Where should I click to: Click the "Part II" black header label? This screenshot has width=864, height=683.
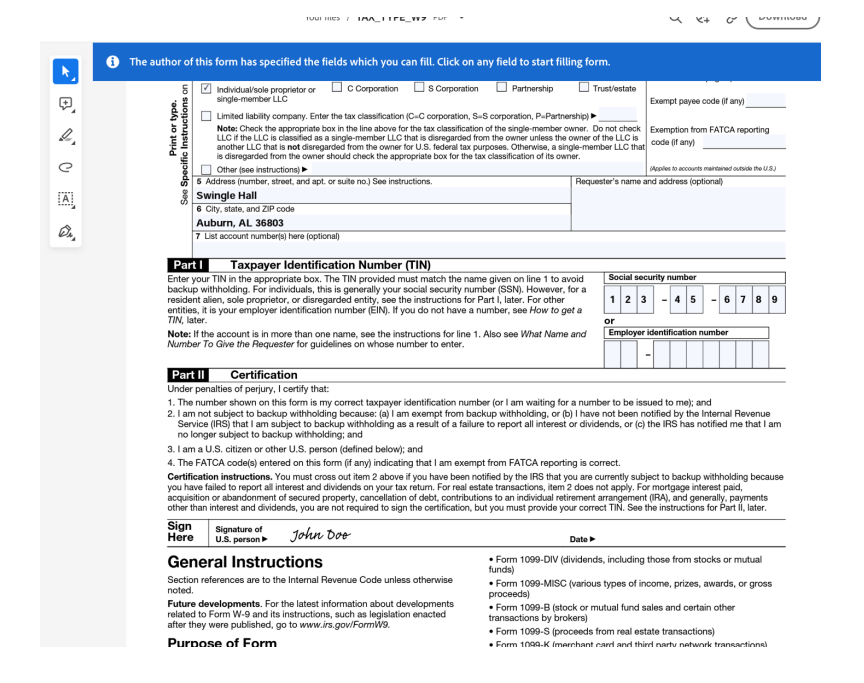click(x=188, y=375)
